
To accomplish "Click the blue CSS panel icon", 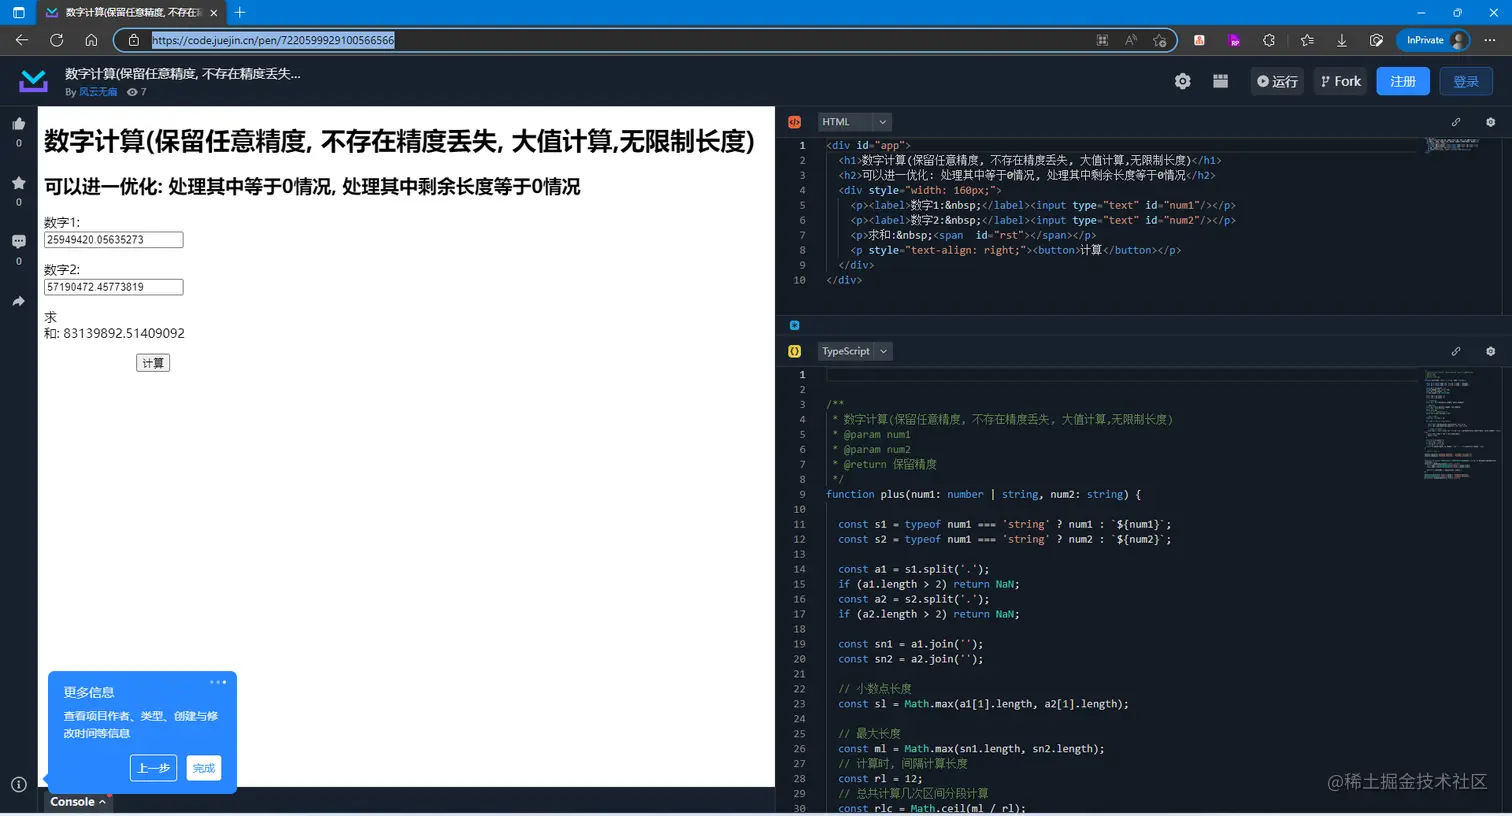I will point(794,325).
